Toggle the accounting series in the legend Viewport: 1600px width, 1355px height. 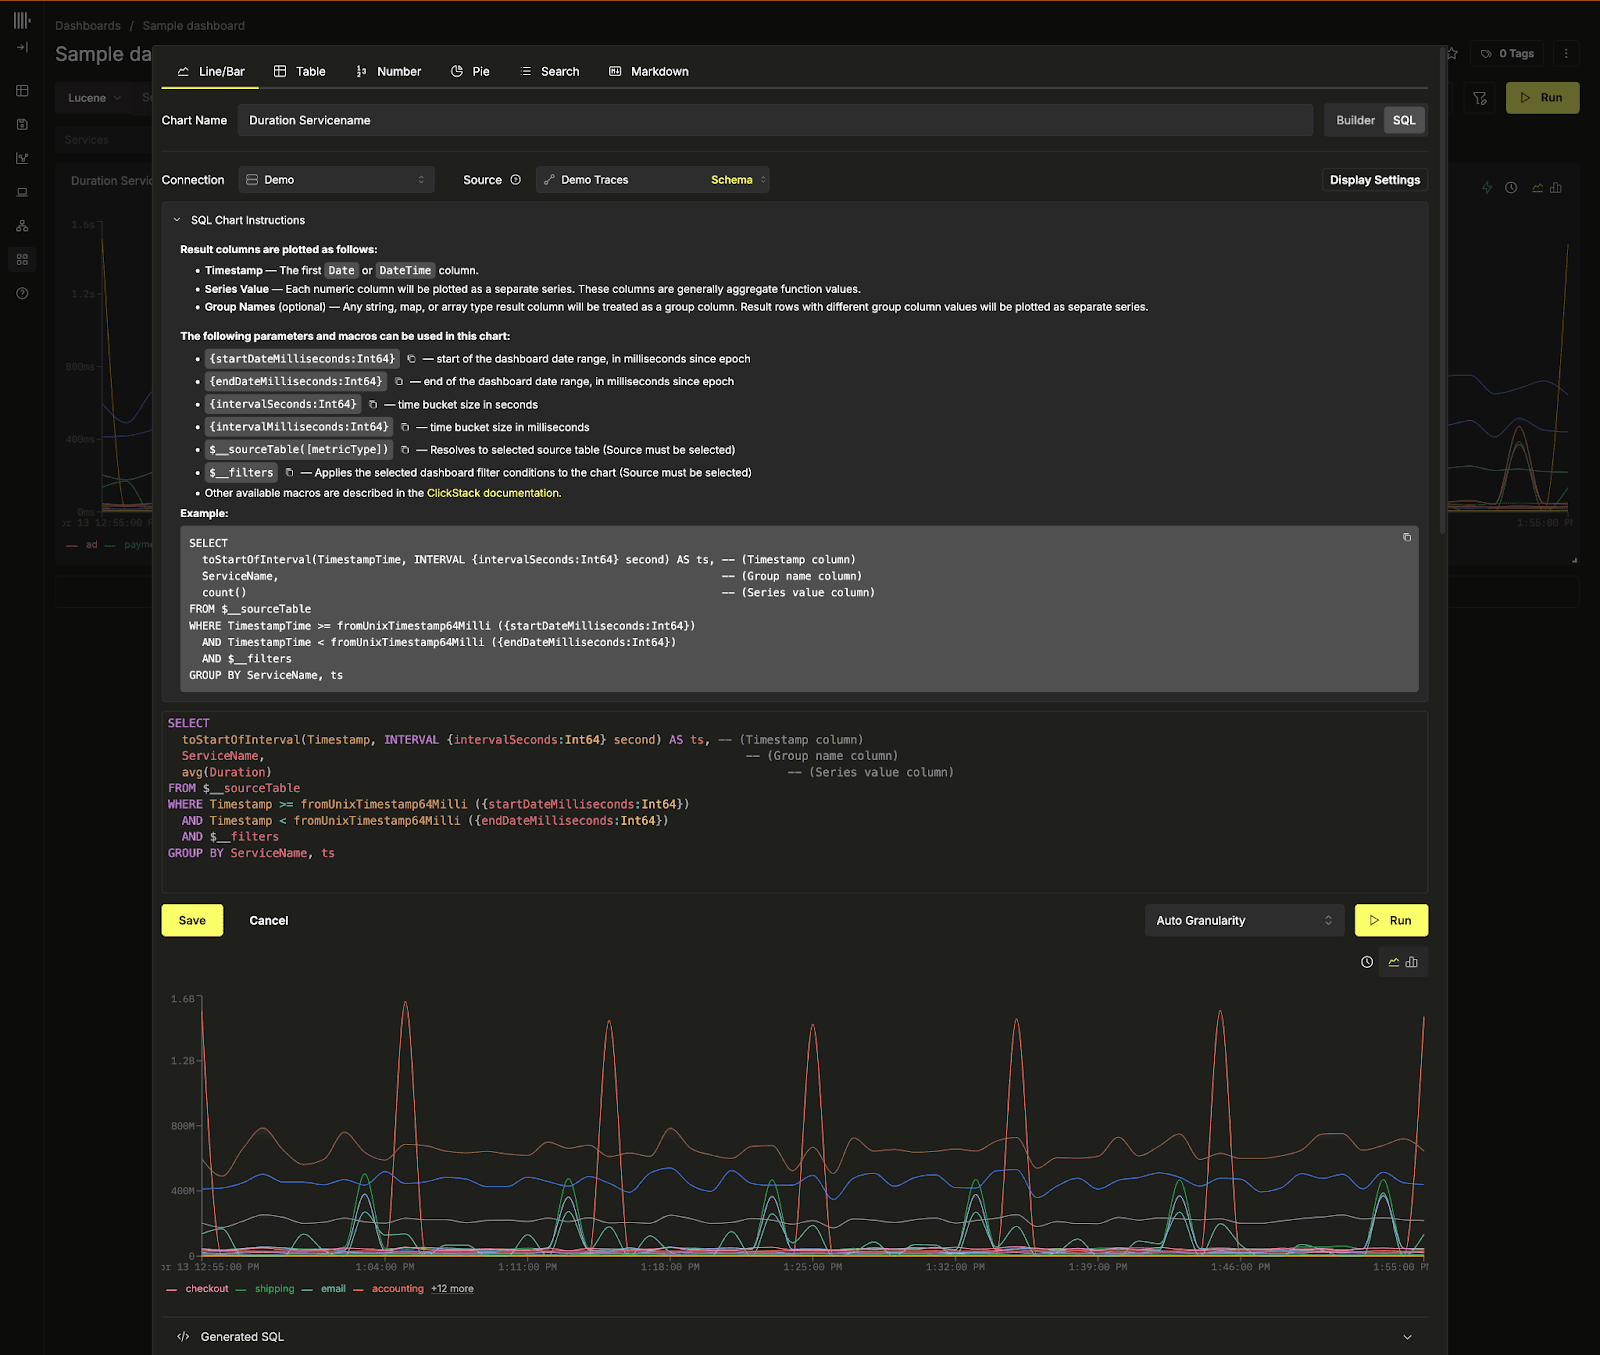click(397, 1288)
